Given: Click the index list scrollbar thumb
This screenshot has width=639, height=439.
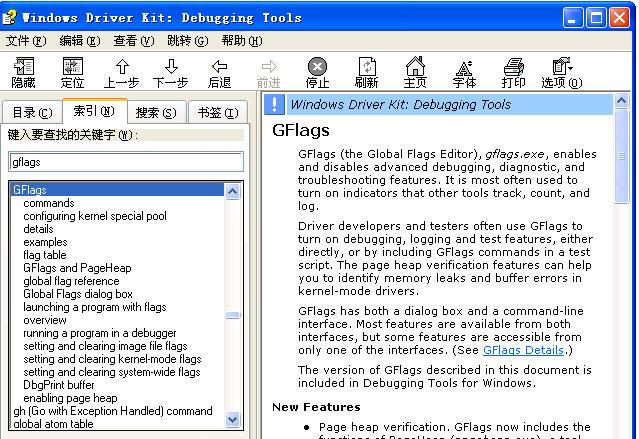Looking at the screenshot, I should [x=233, y=315].
